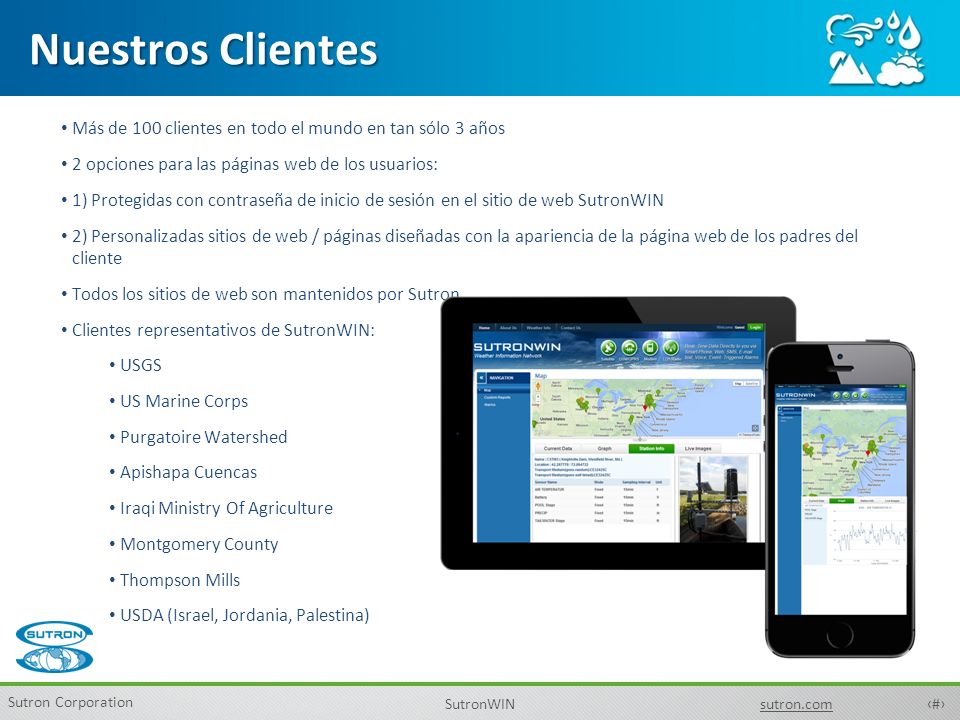Select Graph tab on tablet
Viewport: 960px width, 720px height.
[x=604, y=449]
